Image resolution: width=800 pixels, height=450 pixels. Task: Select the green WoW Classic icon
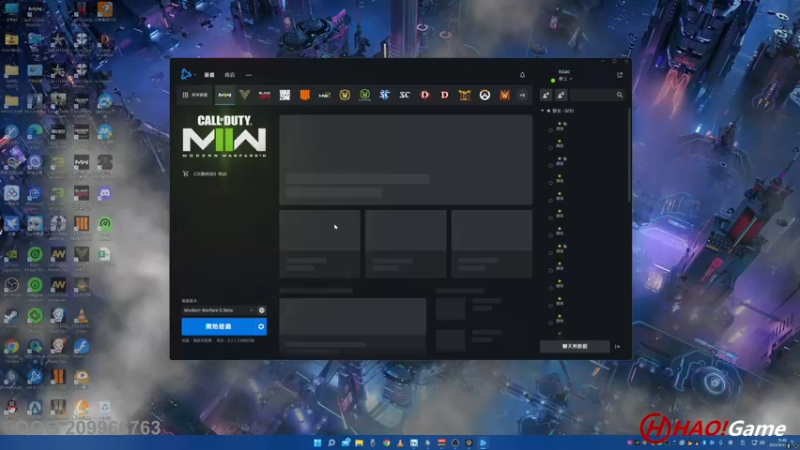click(365, 95)
